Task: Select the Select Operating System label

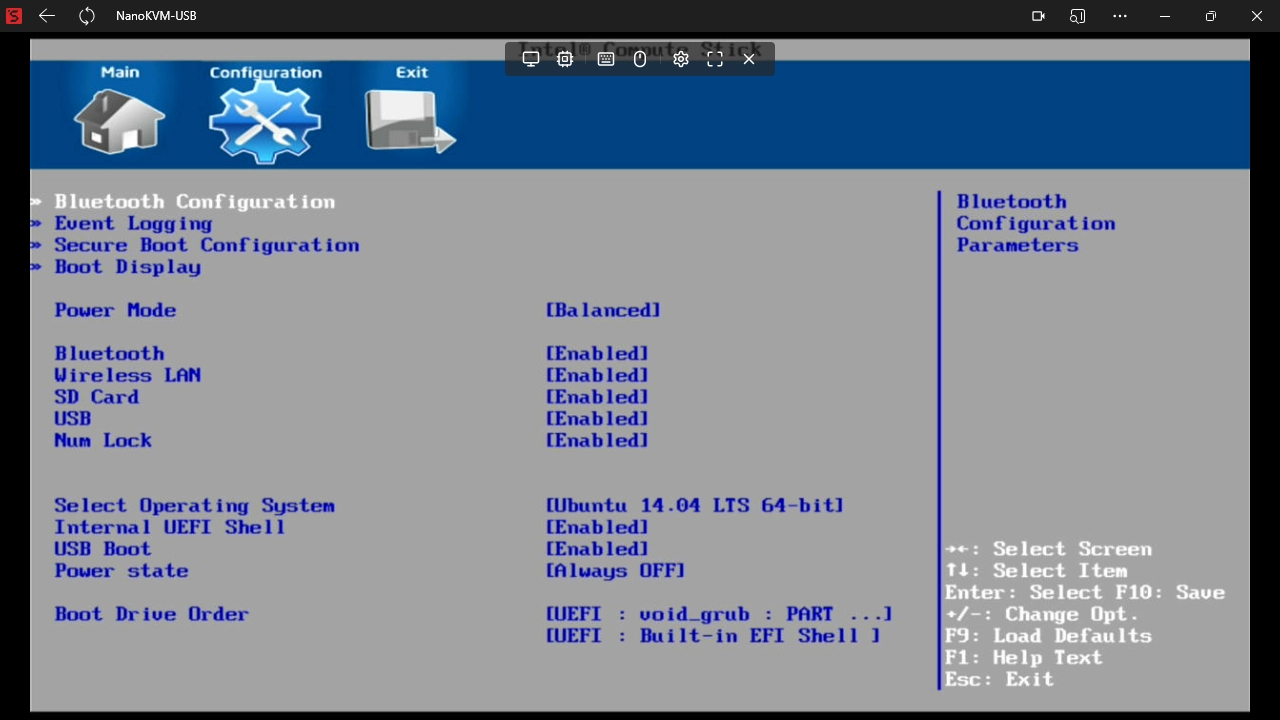Action: tap(194, 506)
